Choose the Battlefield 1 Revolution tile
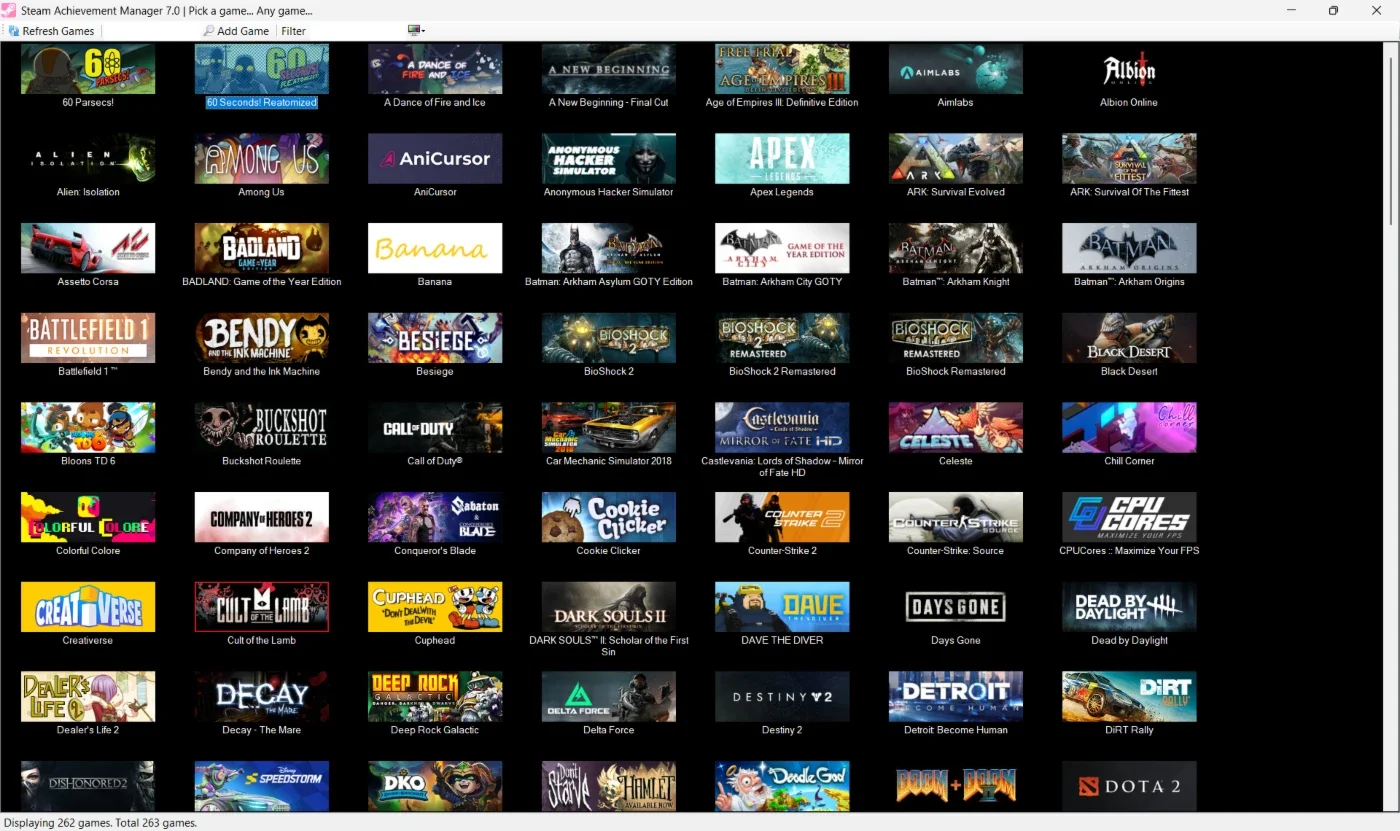This screenshot has height=831, width=1400. pos(88,338)
